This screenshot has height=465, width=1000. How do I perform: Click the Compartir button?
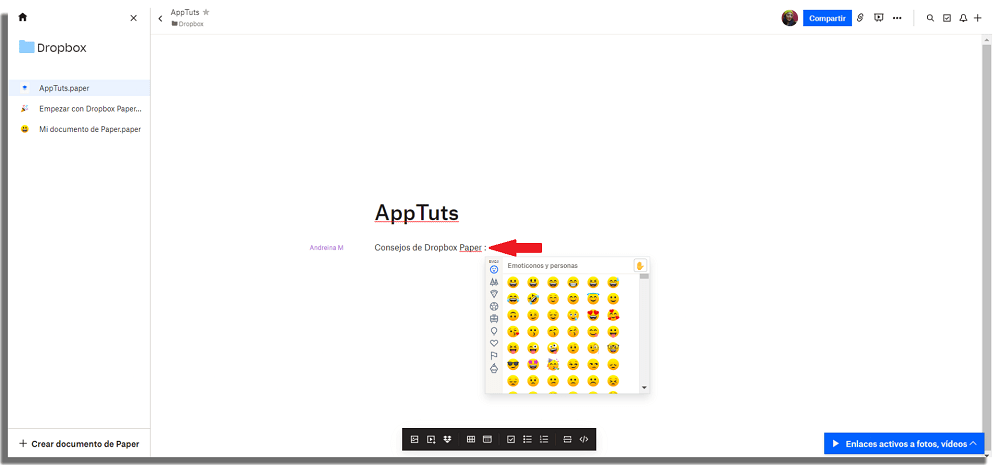[827, 18]
